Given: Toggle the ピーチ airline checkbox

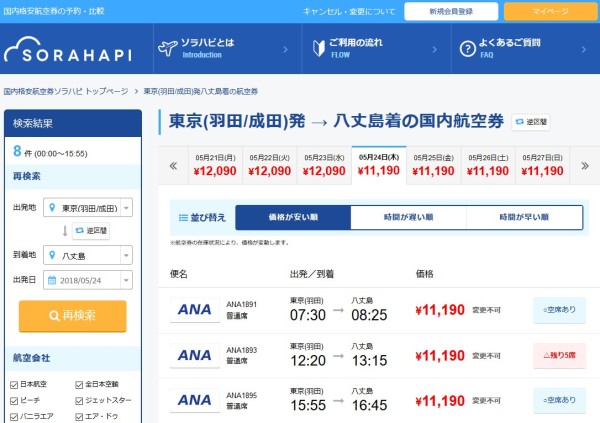Looking at the screenshot, I should coord(14,401).
